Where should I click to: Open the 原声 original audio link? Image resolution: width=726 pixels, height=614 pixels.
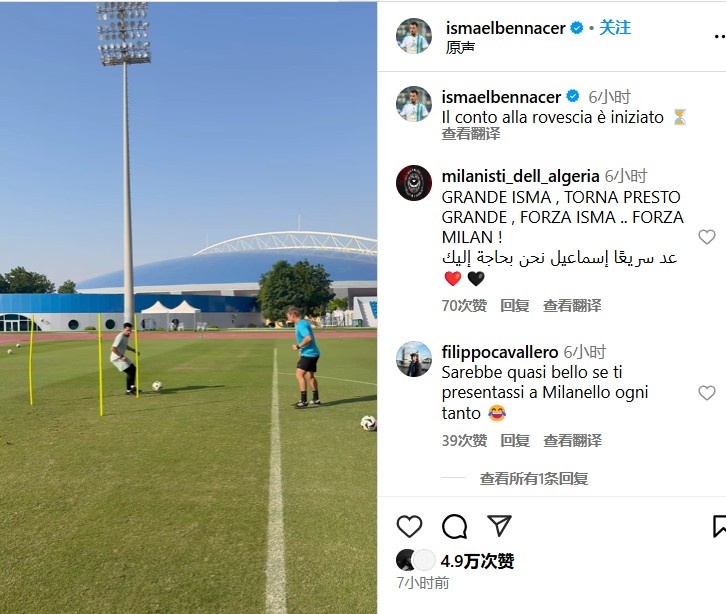tap(460, 47)
